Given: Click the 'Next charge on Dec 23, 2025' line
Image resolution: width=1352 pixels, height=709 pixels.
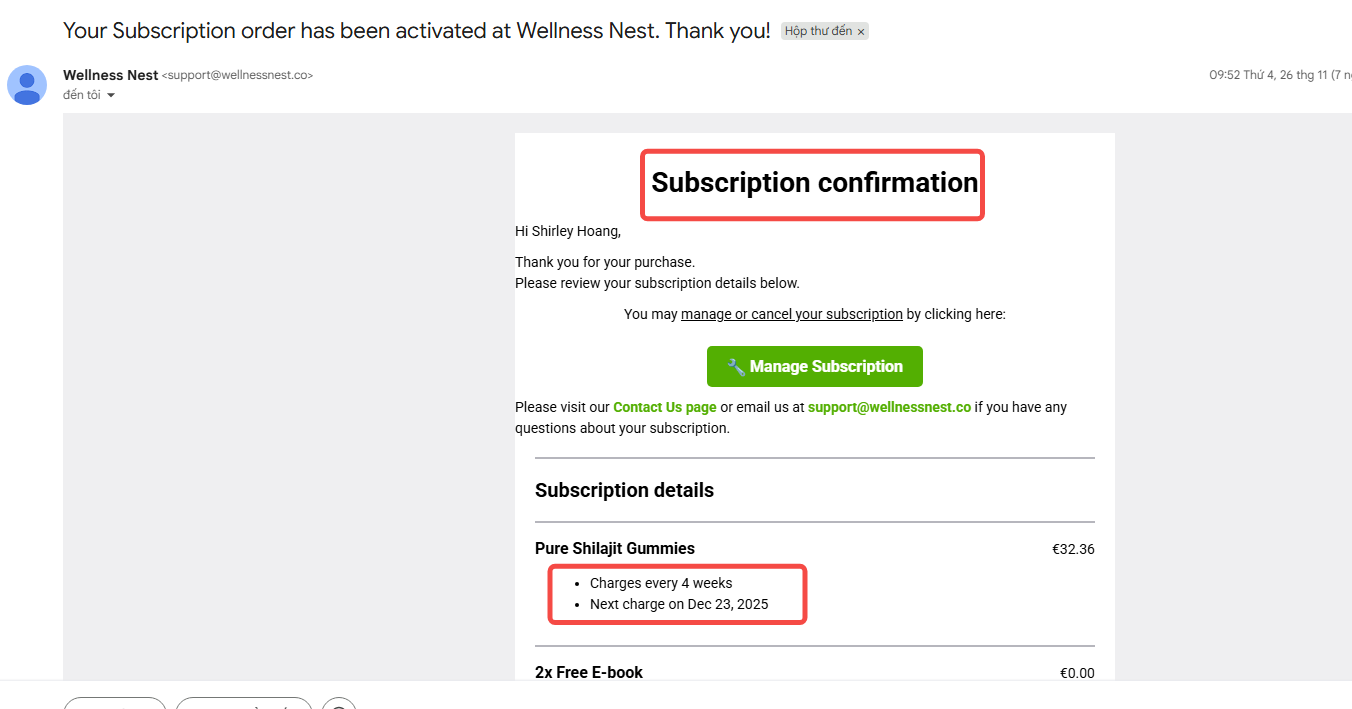Looking at the screenshot, I should click(678, 604).
